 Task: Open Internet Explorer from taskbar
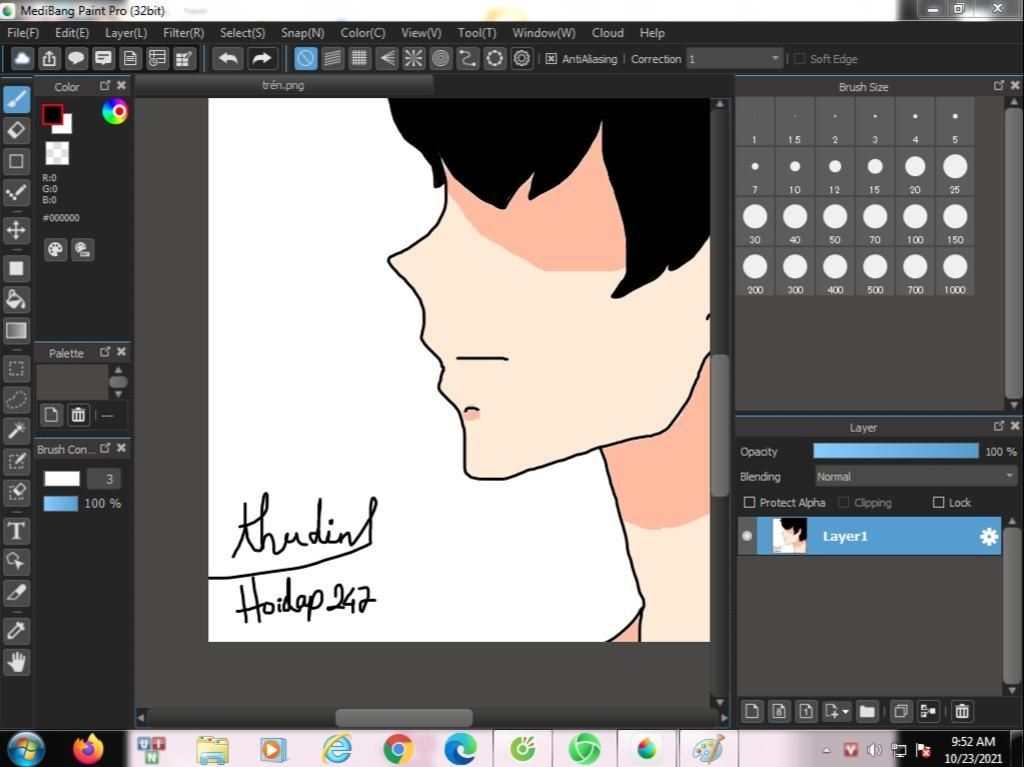(x=336, y=749)
